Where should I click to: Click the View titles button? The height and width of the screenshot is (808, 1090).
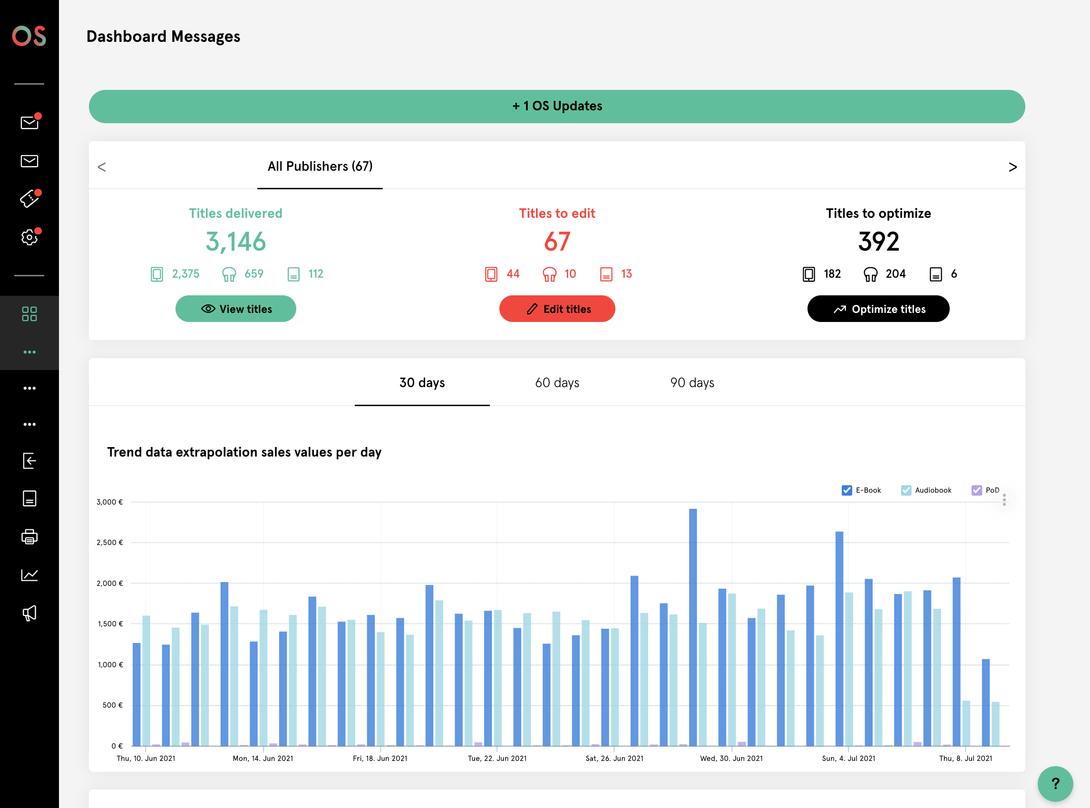coord(236,309)
